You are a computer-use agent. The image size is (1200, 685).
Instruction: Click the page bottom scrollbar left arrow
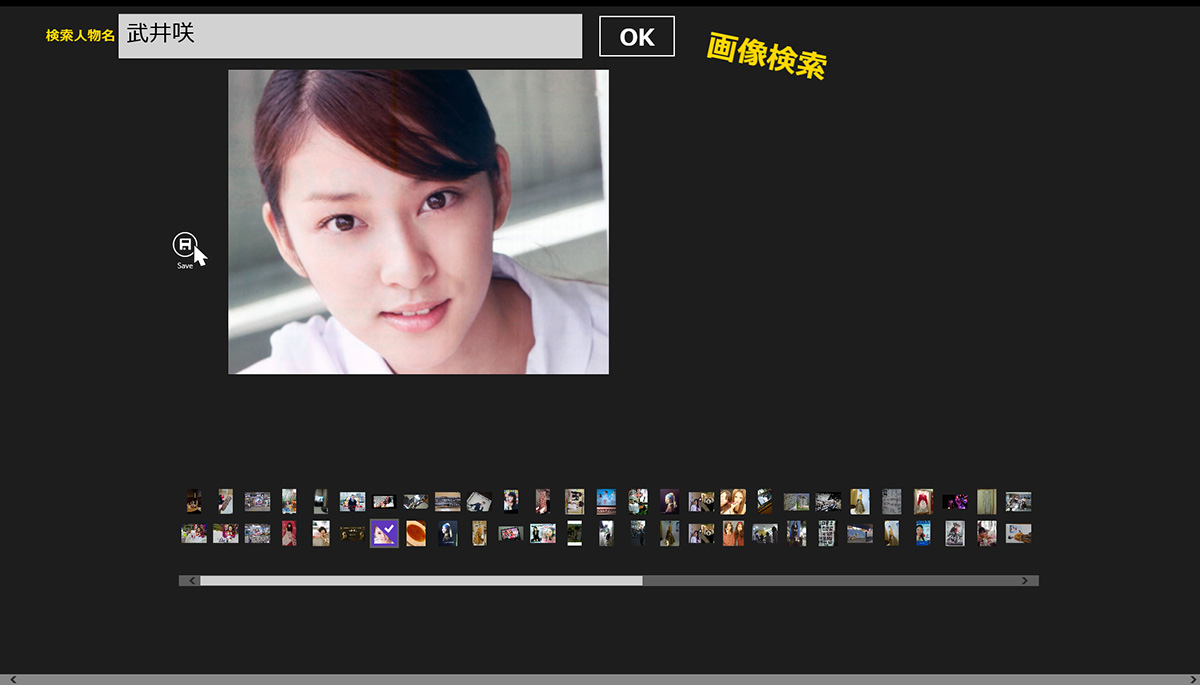12,679
